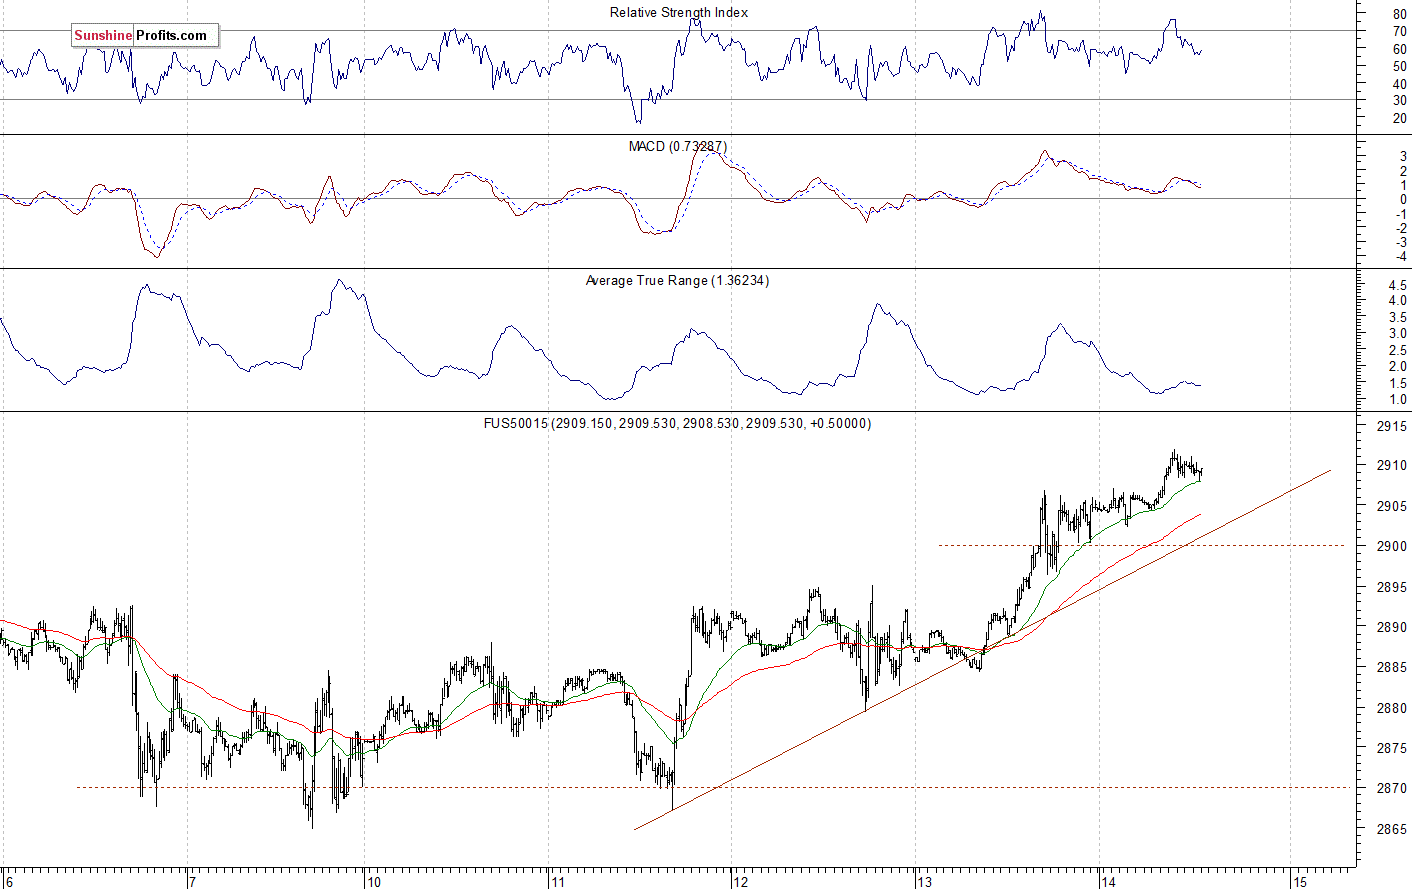Click the price axis label 2915
This screenshot has height=889, width=1412.
click(1391, 427)
